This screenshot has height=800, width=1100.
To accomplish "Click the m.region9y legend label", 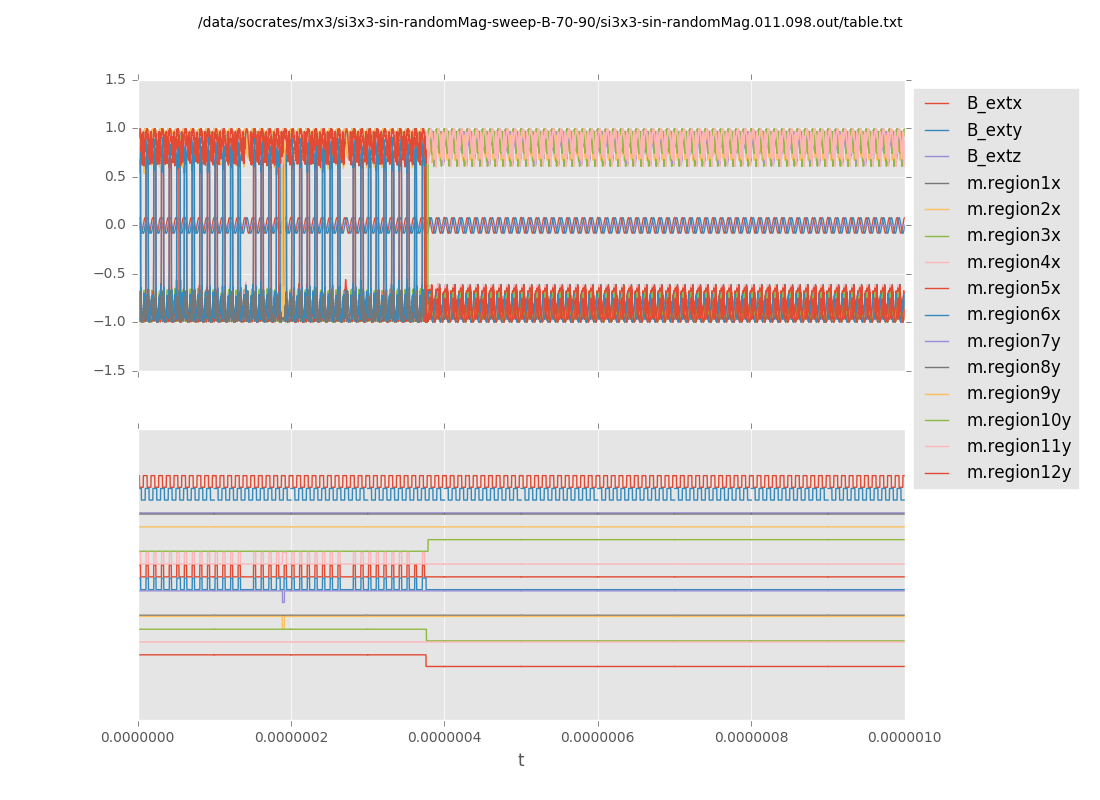I will pyautogui.click(x=1013, y=393).
